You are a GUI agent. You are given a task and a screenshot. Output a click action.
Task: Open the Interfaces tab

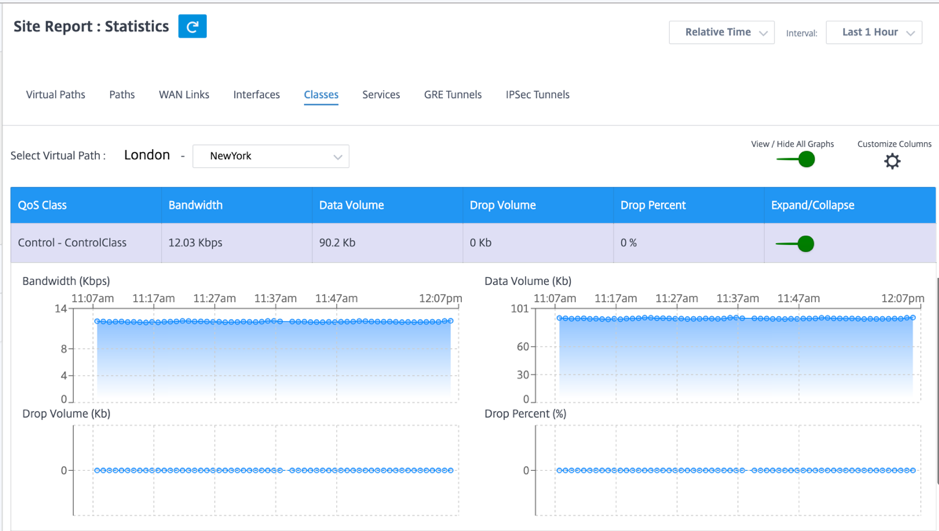point(256,95)
